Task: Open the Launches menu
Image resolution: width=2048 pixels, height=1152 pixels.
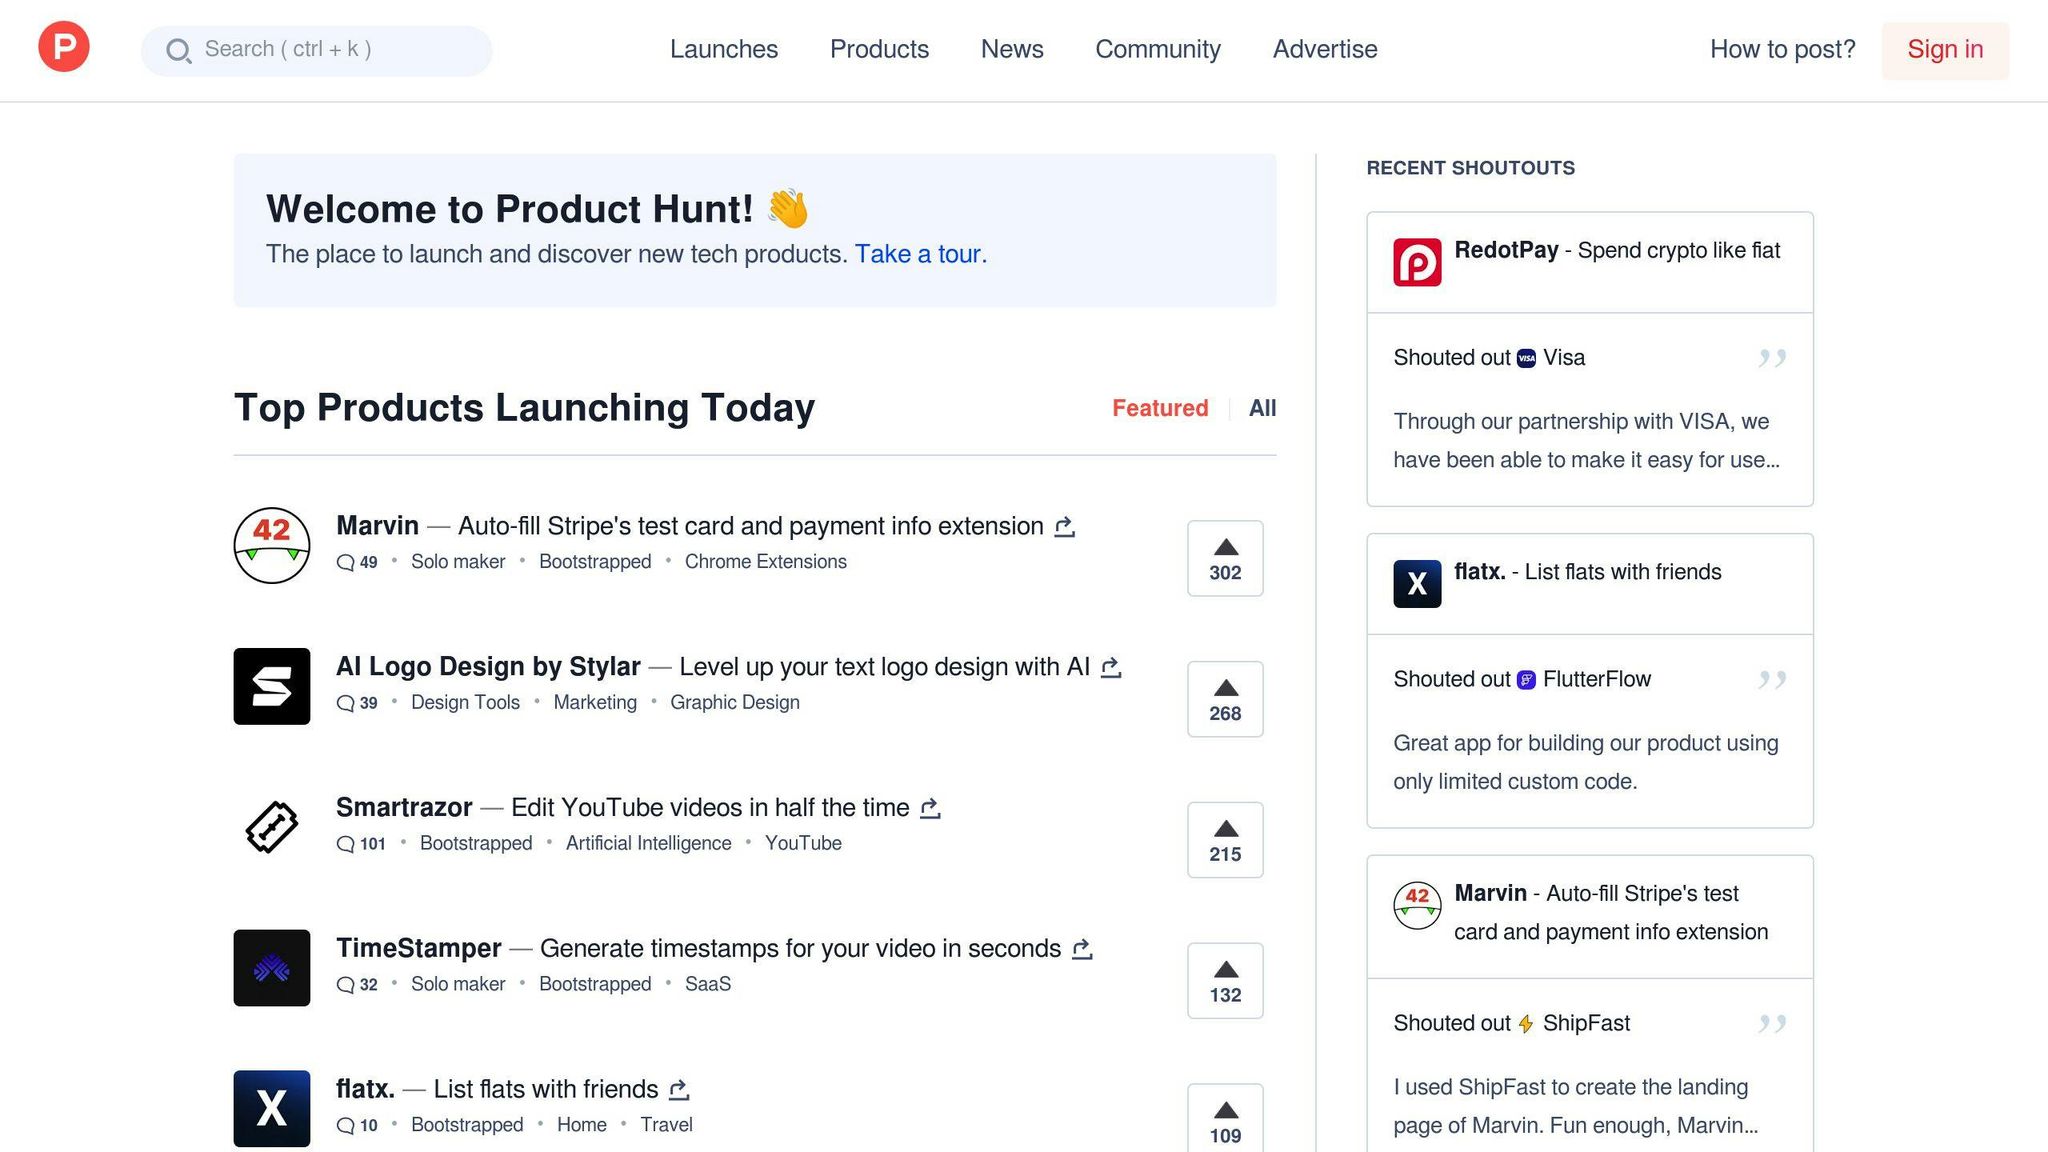Action: pyautogui.click(x=724, y=49)
